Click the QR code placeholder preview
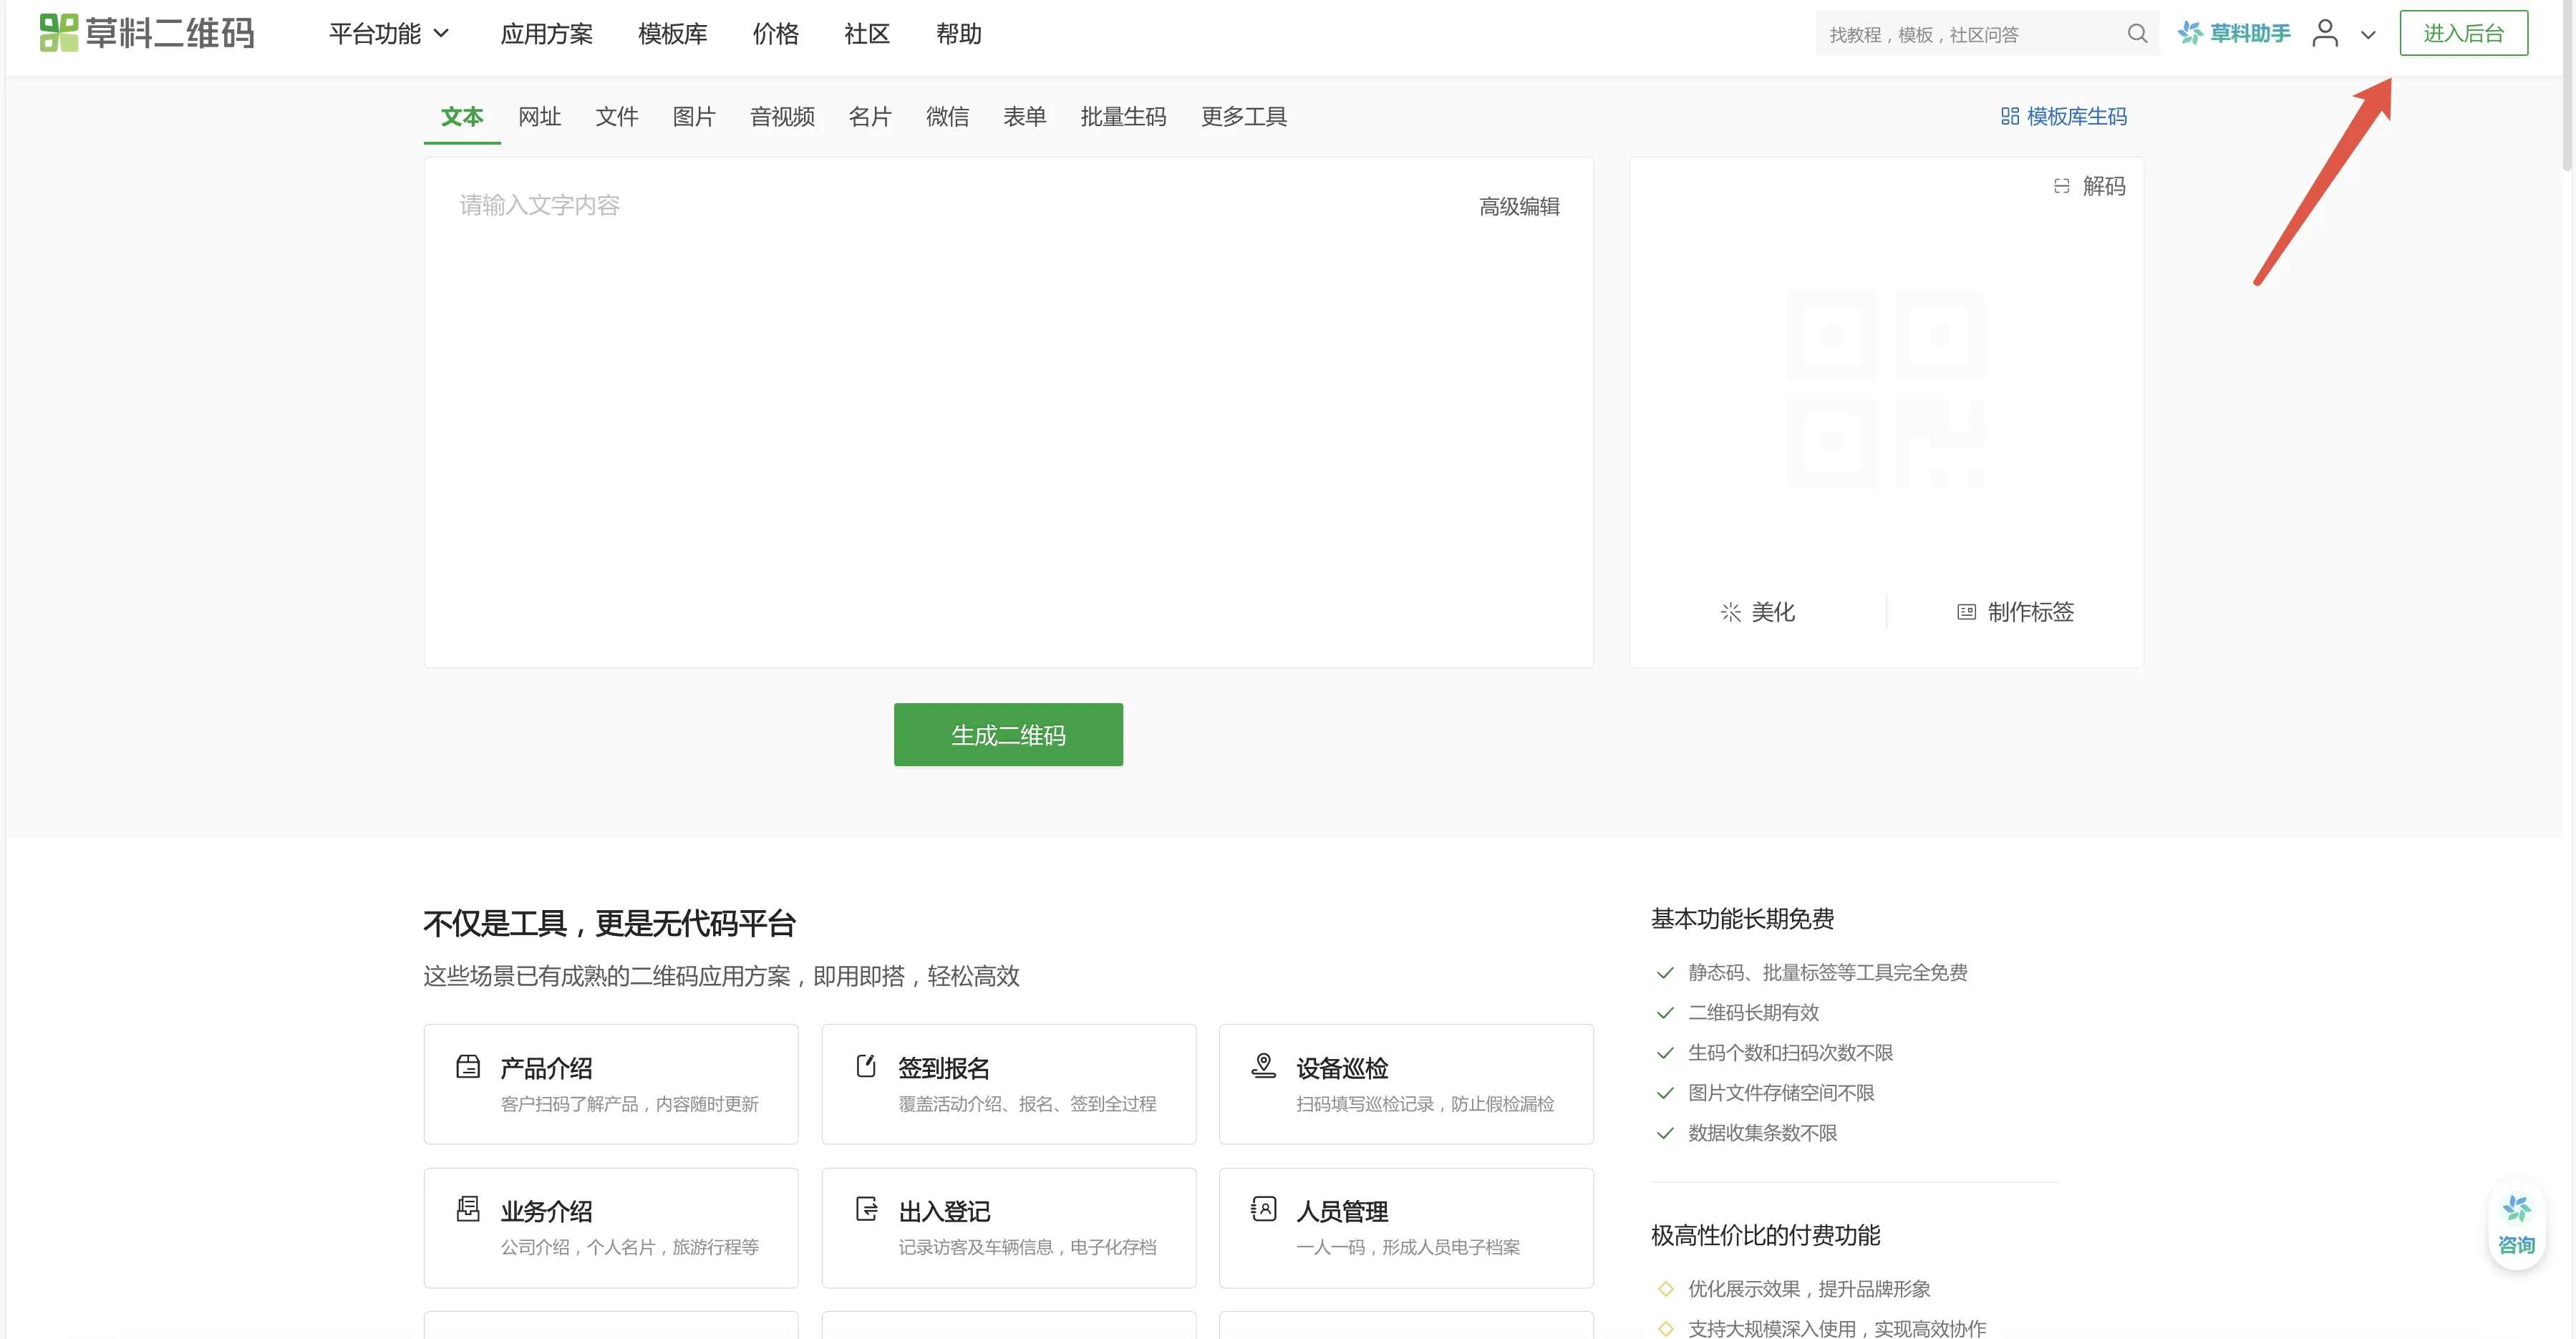2576x1339 pixels. click(x=1886, y=389)
